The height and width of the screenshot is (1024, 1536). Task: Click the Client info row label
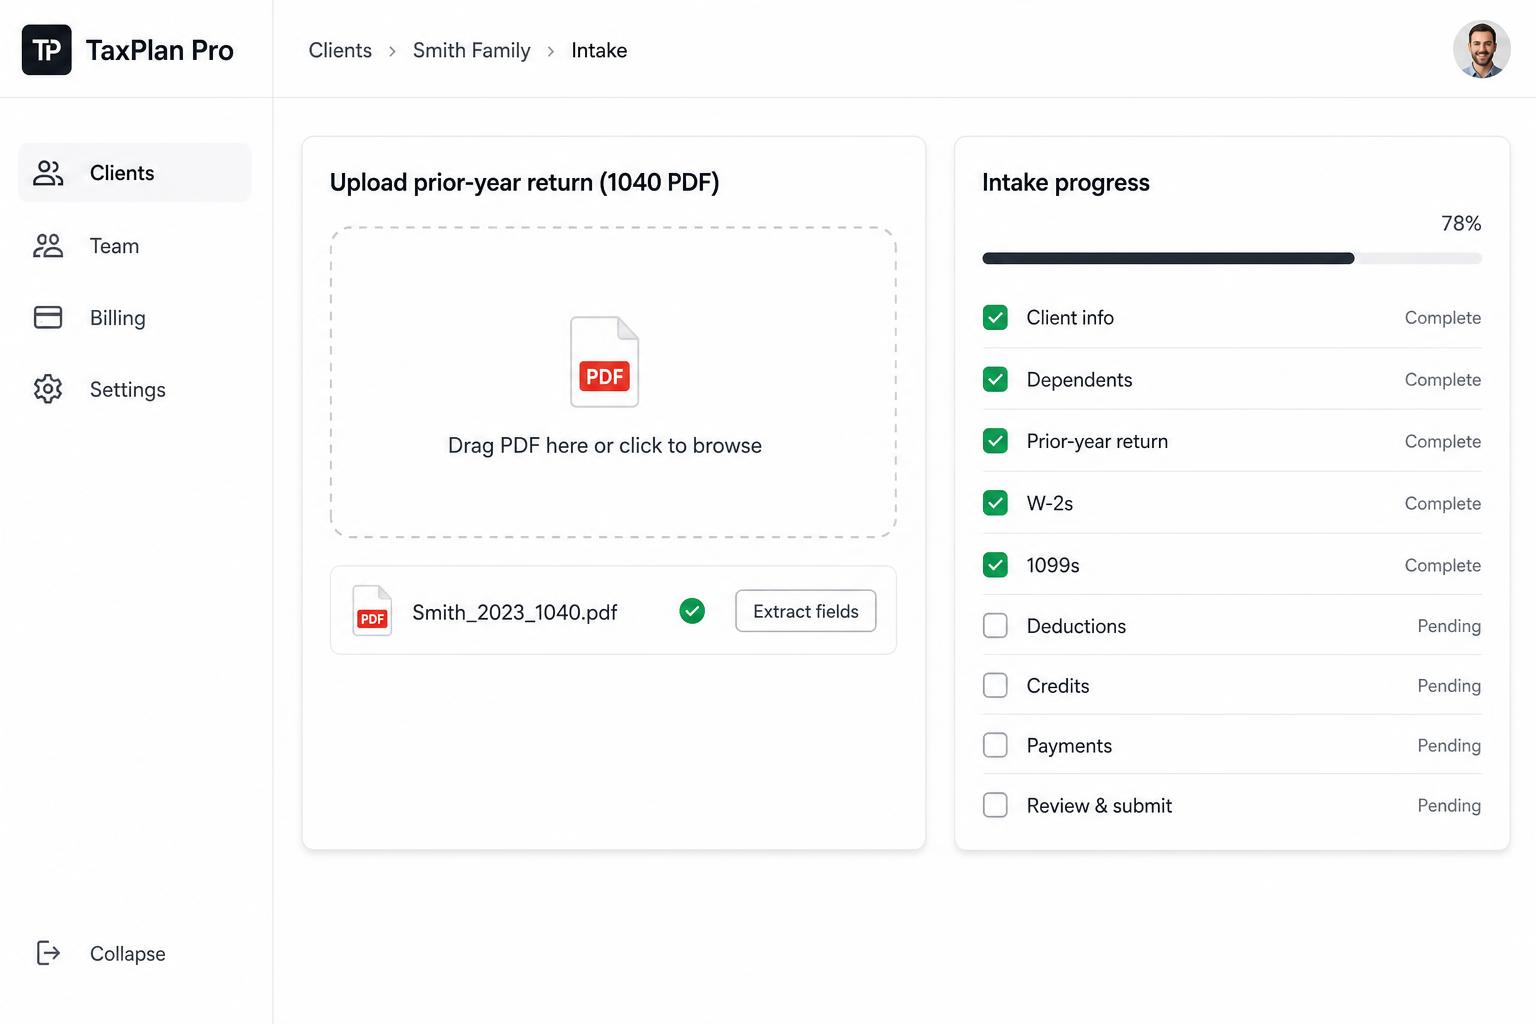pyautogui.click(x=1070, y=318)
